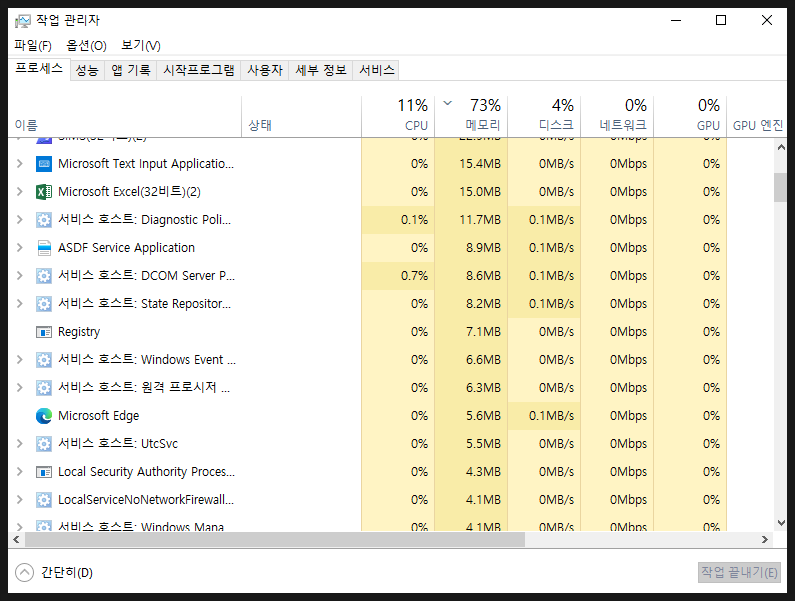
Task: Select the Registry process name
Action: tap(79, 332)
